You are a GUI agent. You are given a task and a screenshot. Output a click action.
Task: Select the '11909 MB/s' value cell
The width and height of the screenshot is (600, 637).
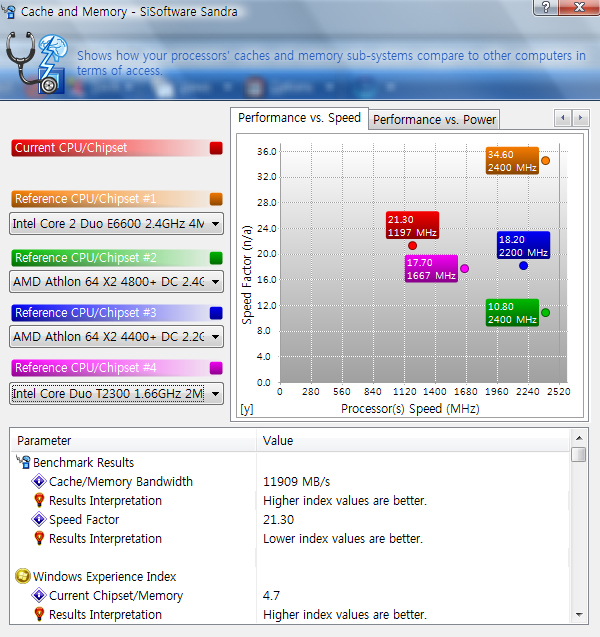click(297, 482)
